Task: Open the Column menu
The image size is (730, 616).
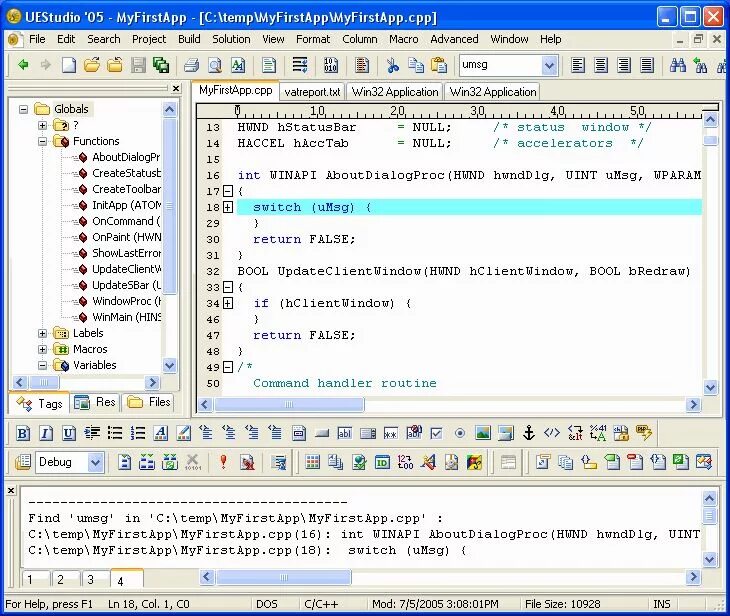Action: pos(359,39)
